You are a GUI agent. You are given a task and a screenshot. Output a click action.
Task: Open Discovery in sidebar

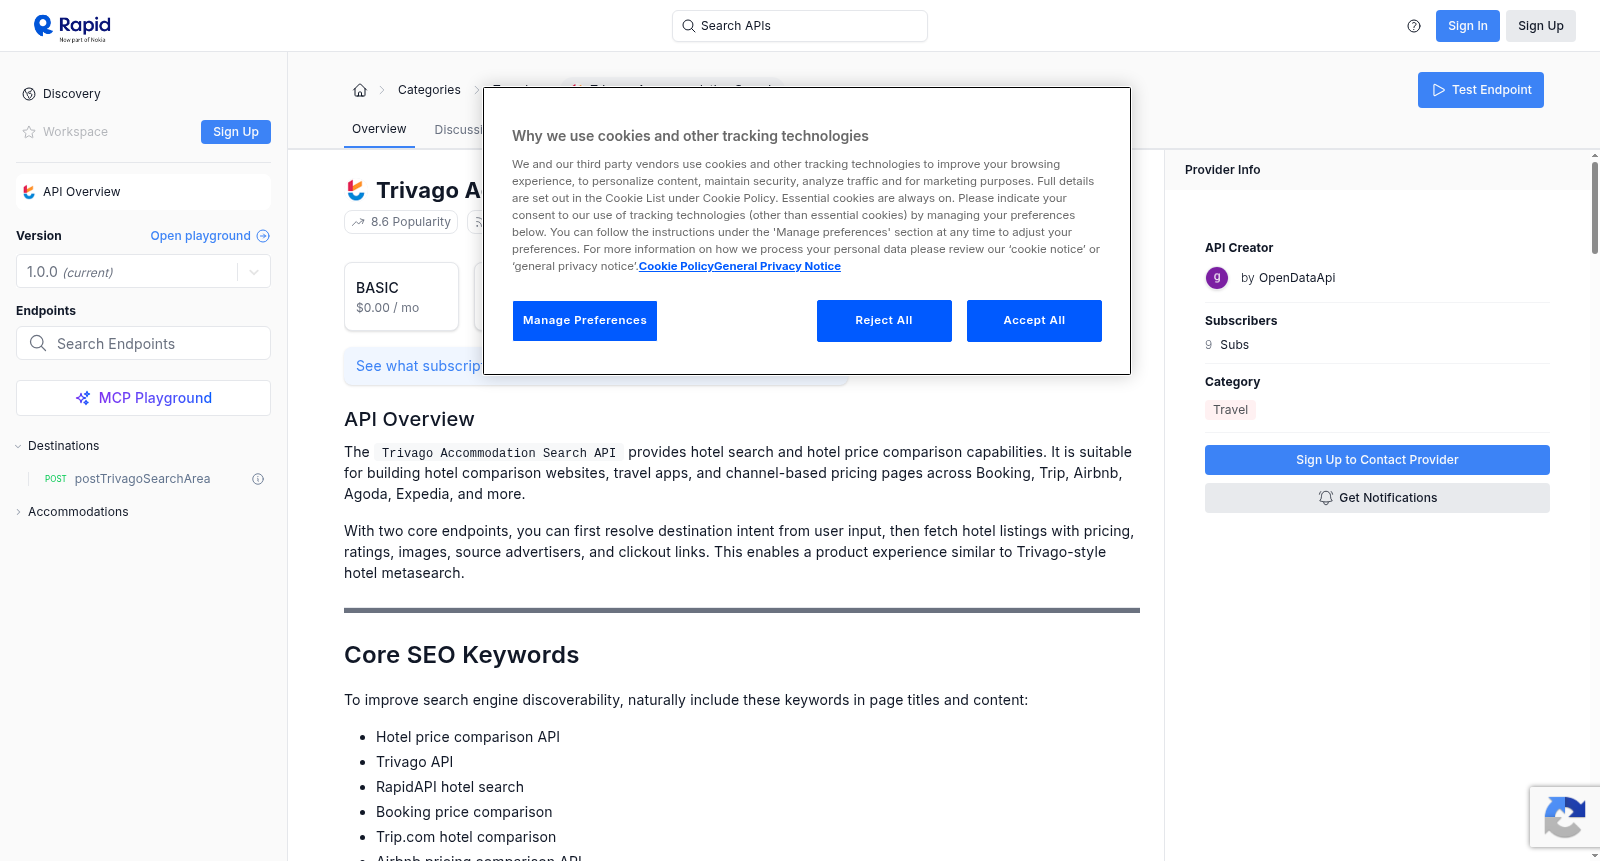[x=71, y=94]
